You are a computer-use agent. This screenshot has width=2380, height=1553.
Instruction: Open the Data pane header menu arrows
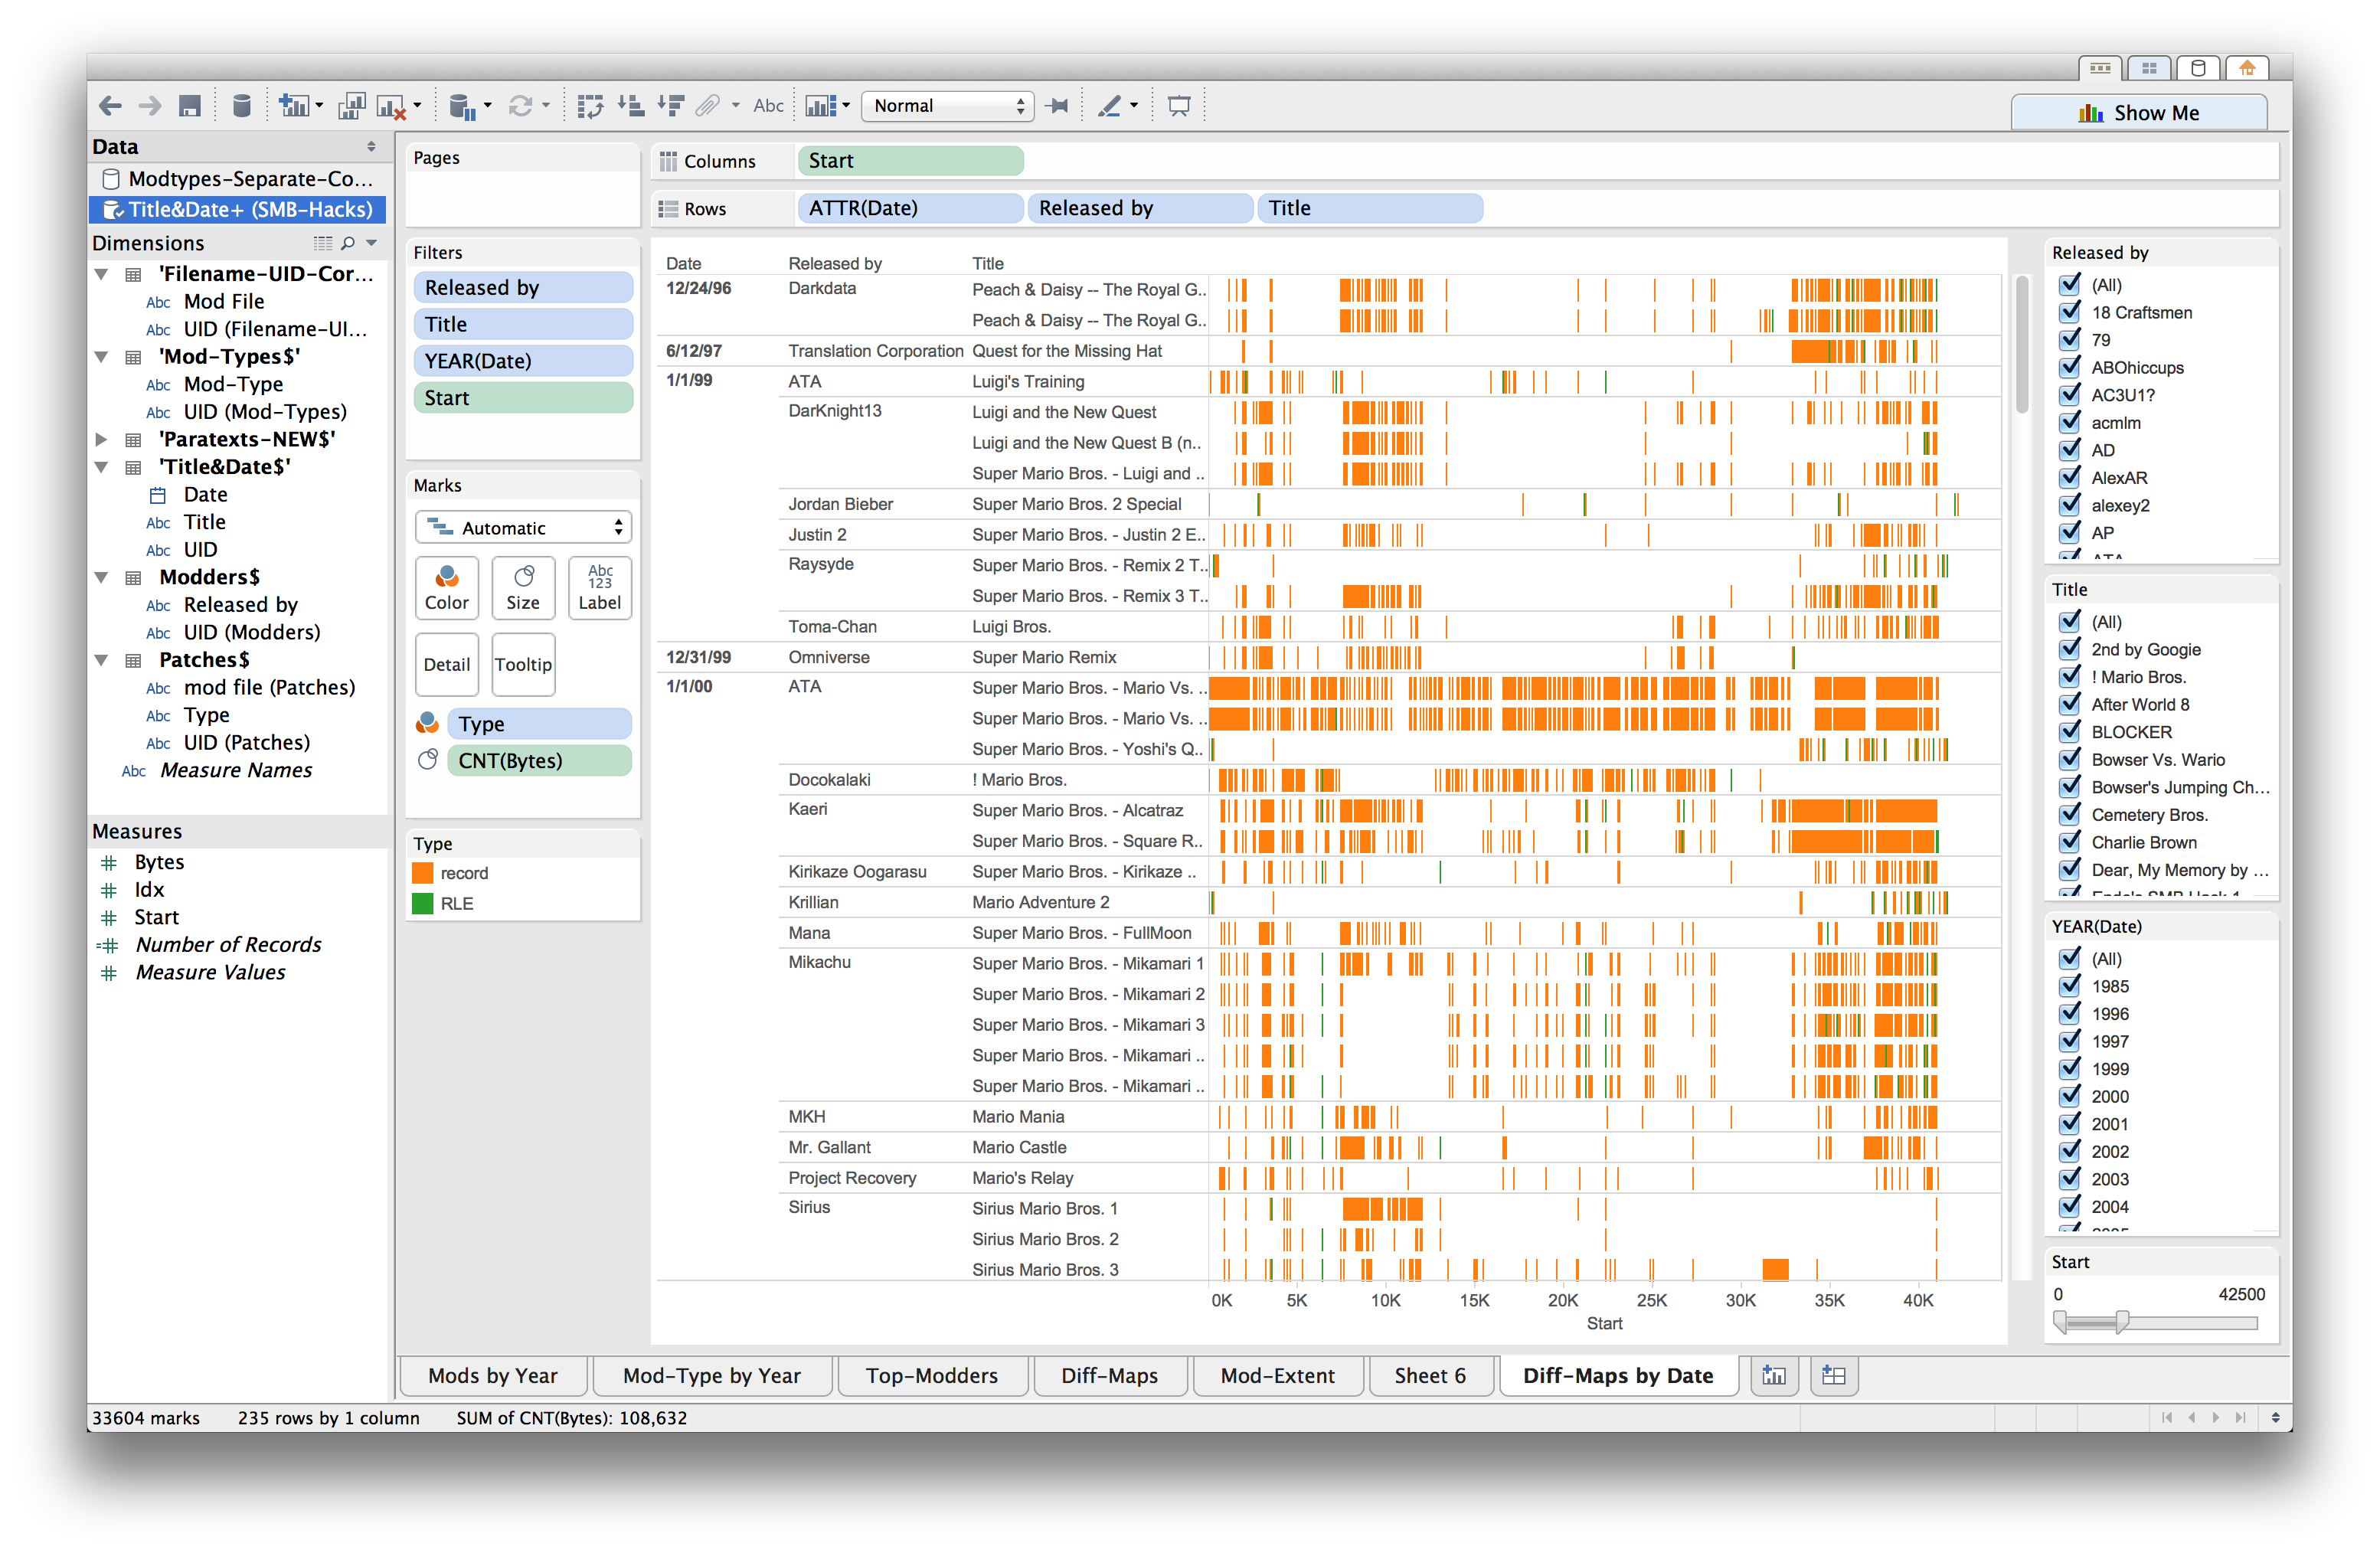372,147
